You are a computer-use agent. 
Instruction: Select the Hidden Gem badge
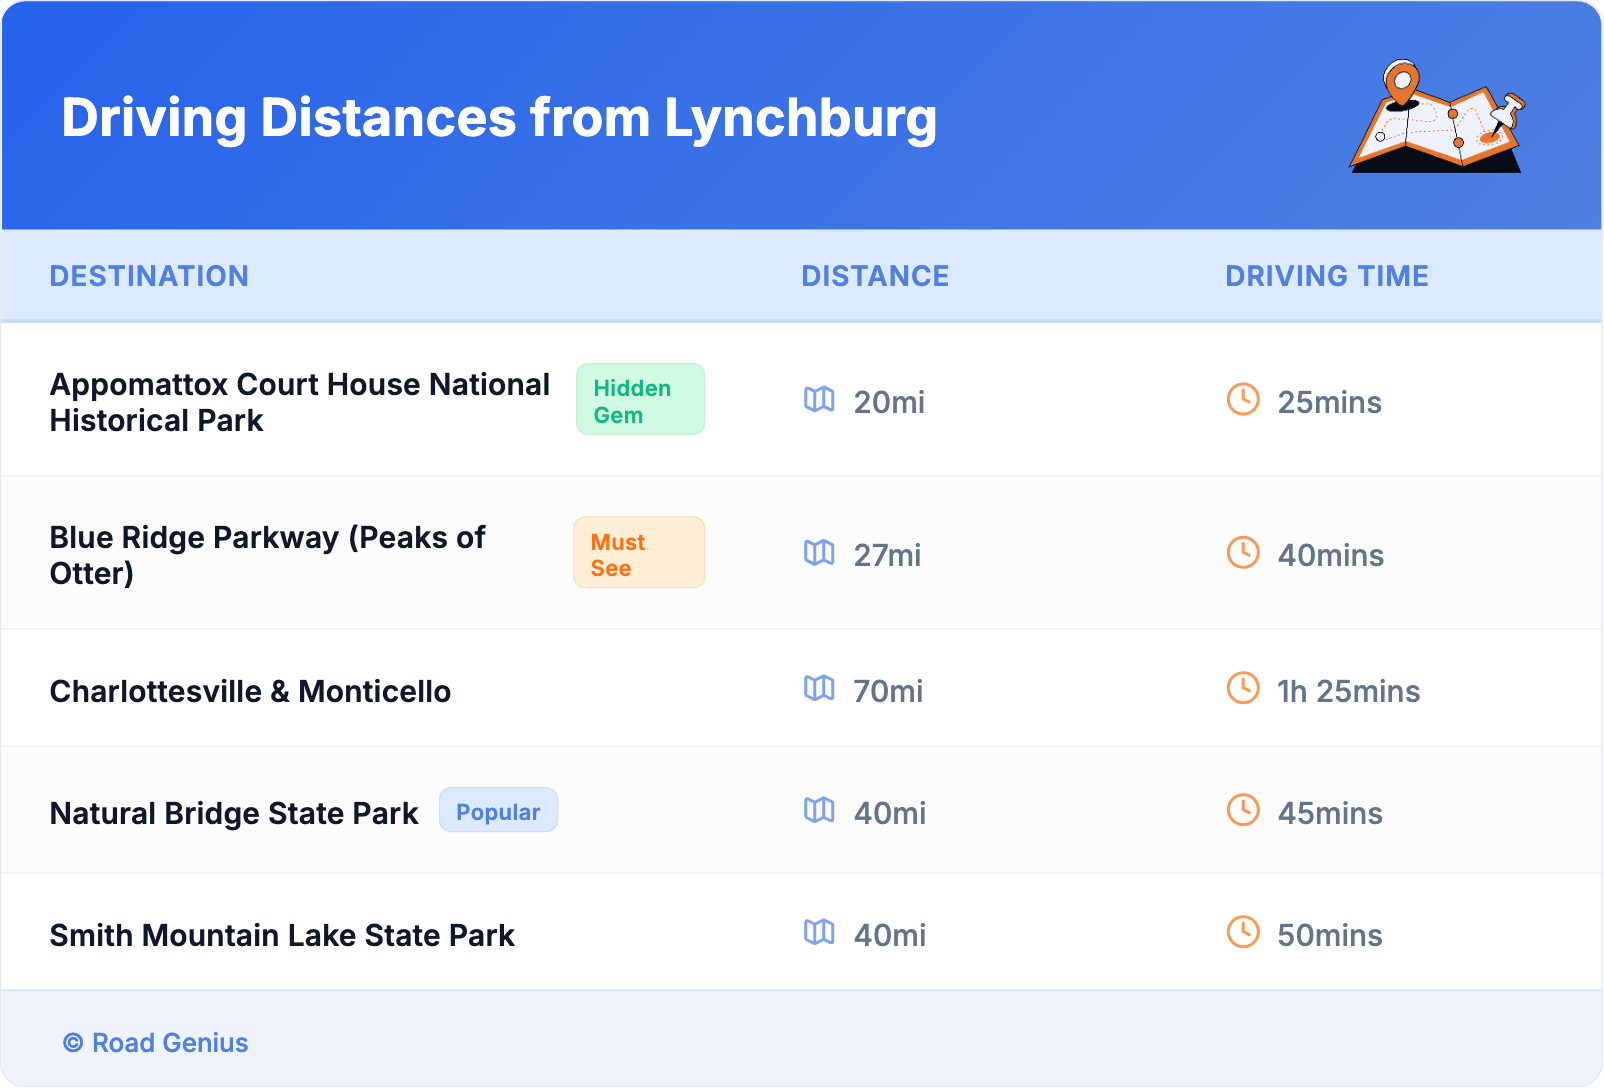[640, 400]
